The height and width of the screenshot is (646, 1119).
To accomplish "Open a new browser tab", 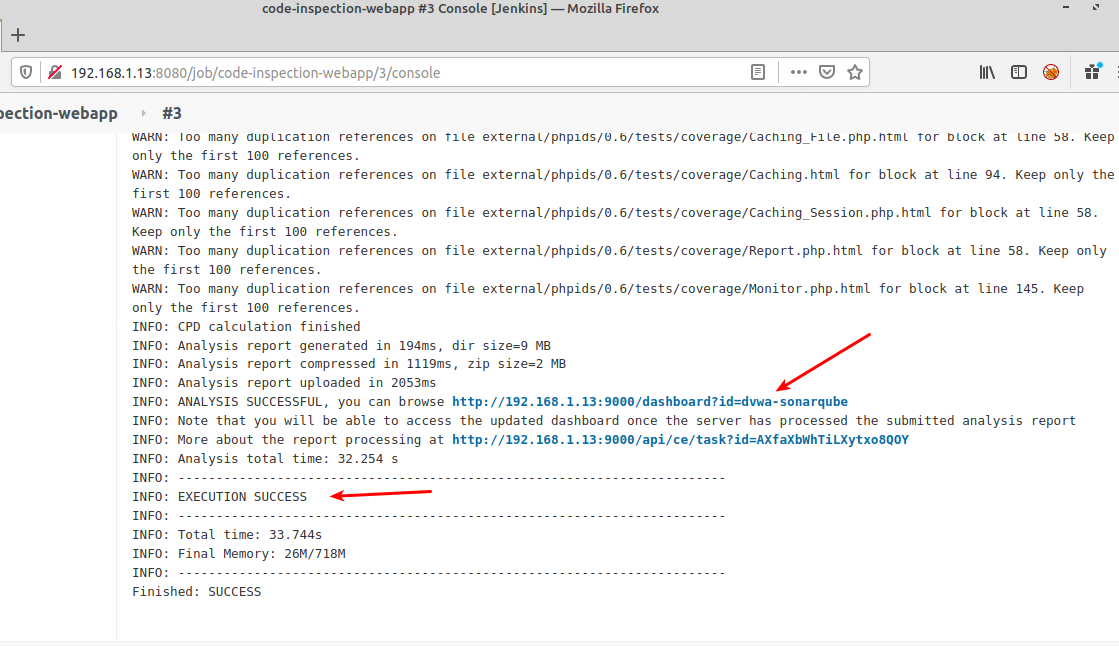I will pyautogui.click(x=18, y=35).
